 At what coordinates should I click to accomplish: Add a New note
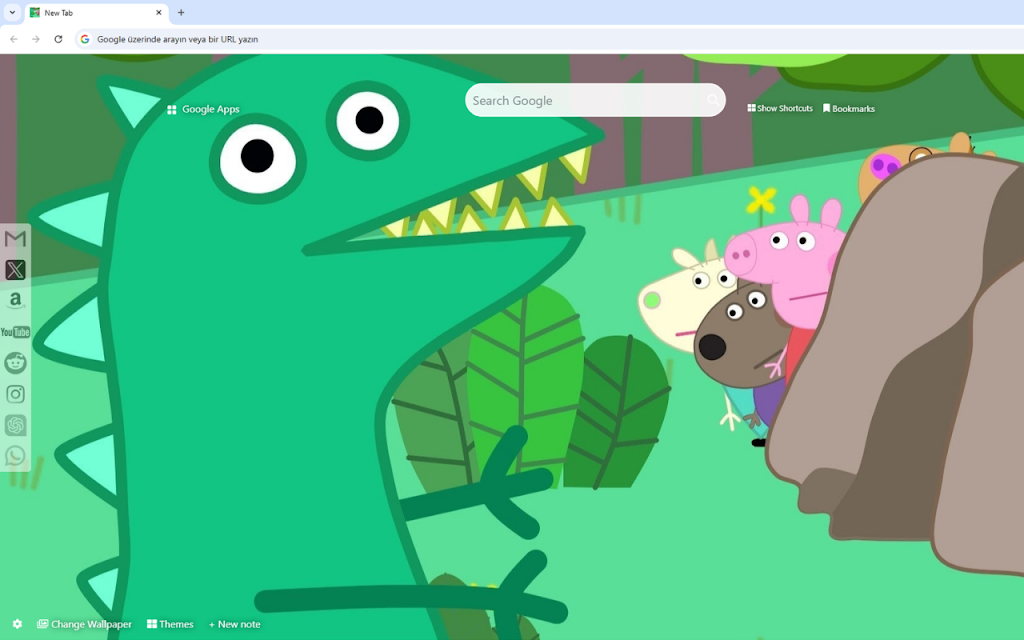(x=234, y=624)
